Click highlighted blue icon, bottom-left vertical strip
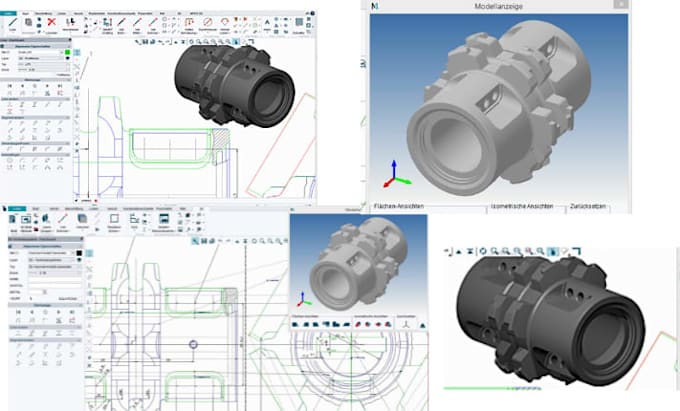The width and height of the screenshot is (680, 411). [x=89, y=253]
